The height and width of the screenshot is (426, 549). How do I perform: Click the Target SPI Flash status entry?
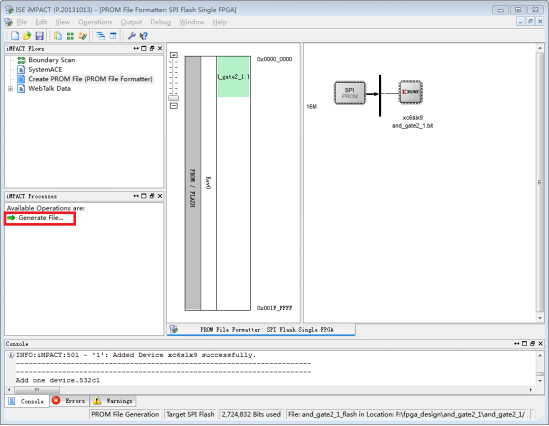(x=190, y=414)
